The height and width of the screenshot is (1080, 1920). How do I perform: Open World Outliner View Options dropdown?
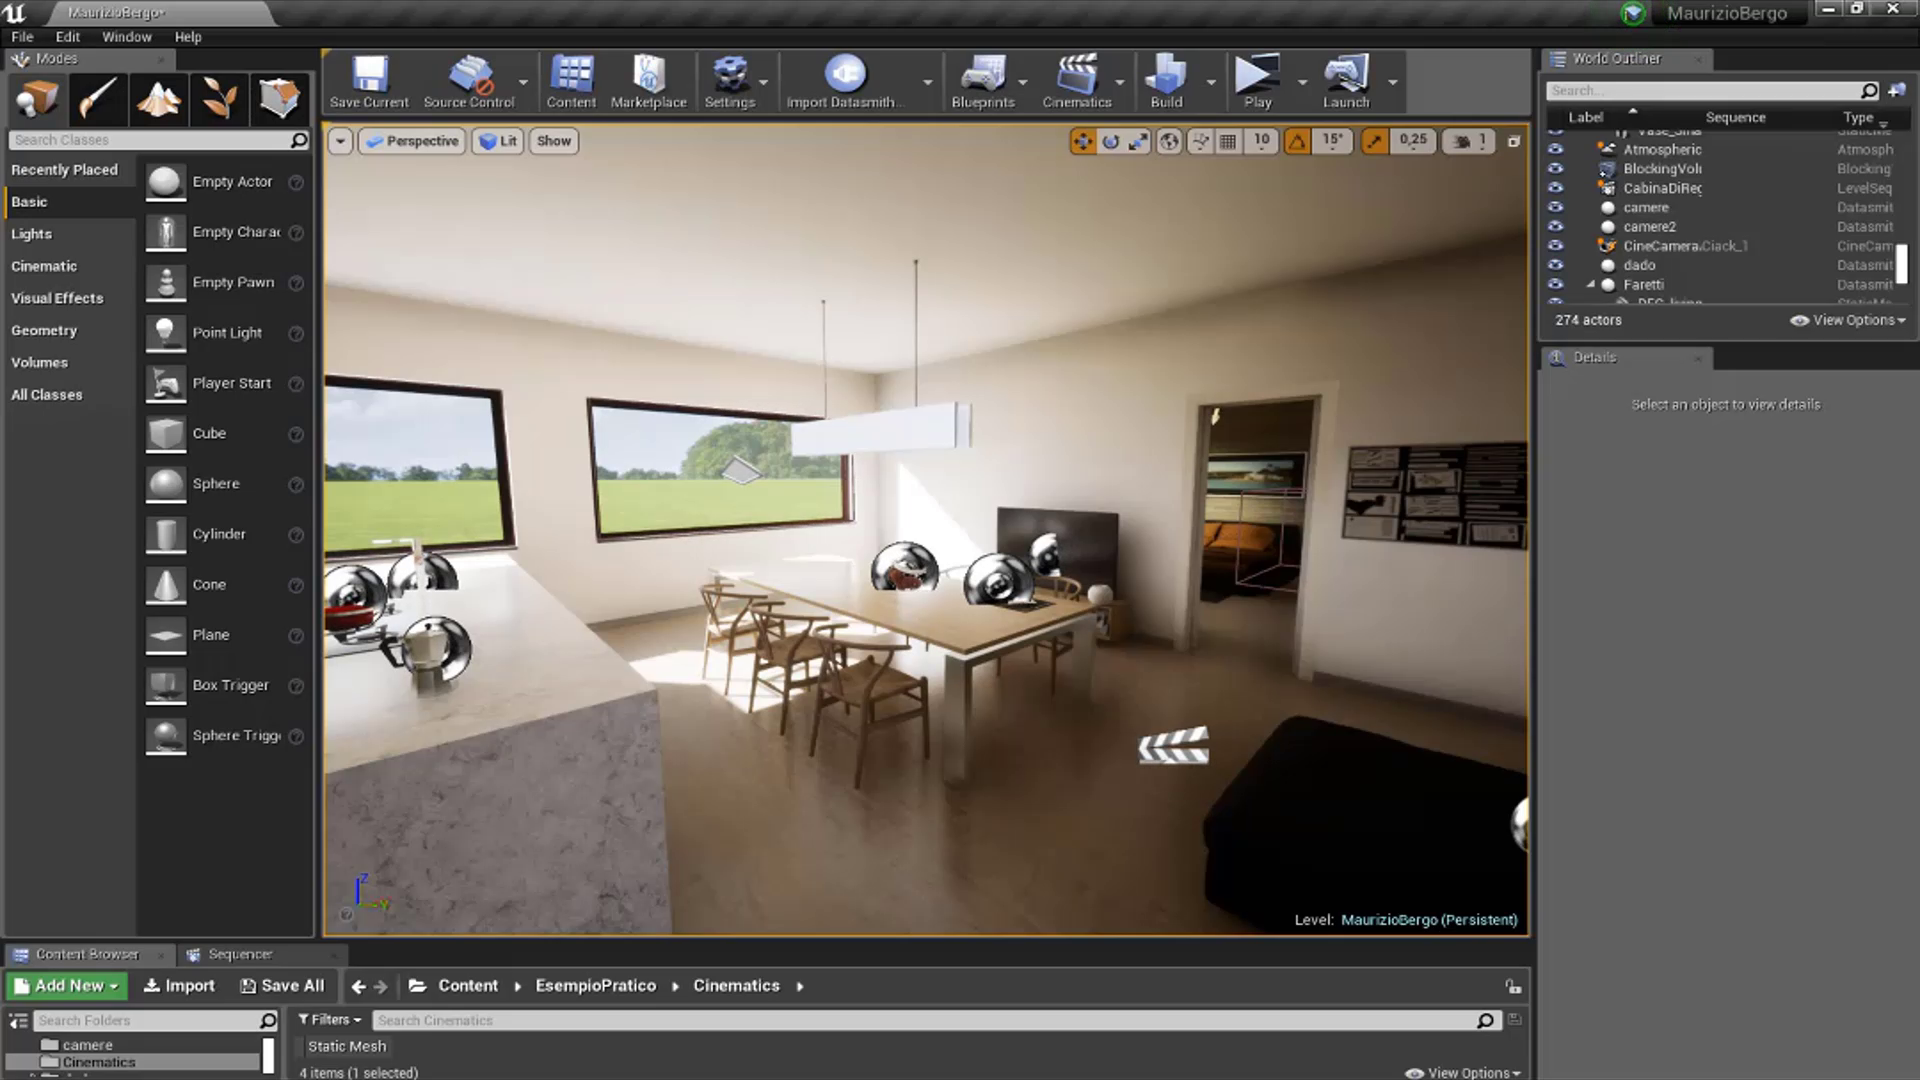tap(1849, 320)
